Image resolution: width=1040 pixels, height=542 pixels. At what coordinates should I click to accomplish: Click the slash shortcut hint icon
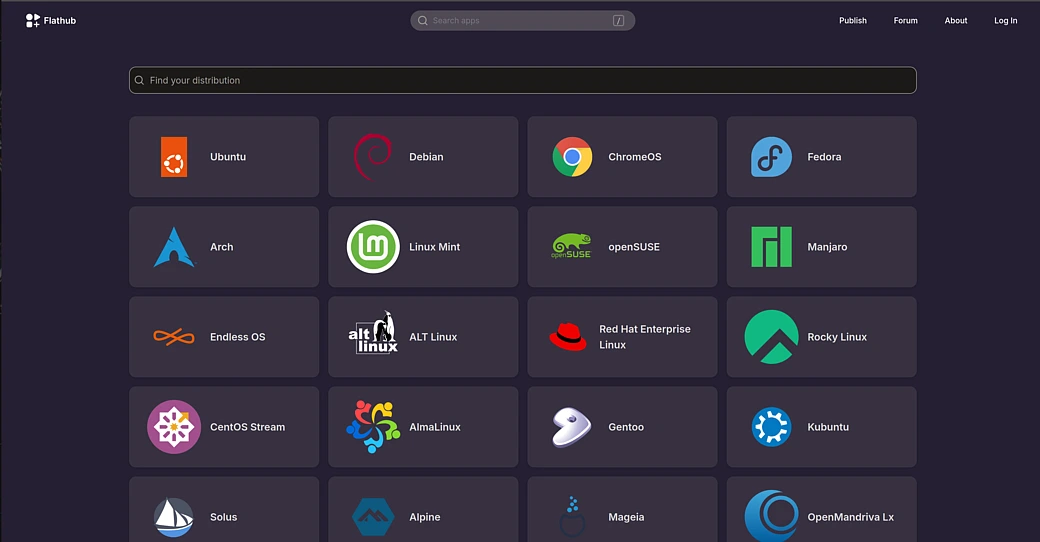[x=618, y=21]
